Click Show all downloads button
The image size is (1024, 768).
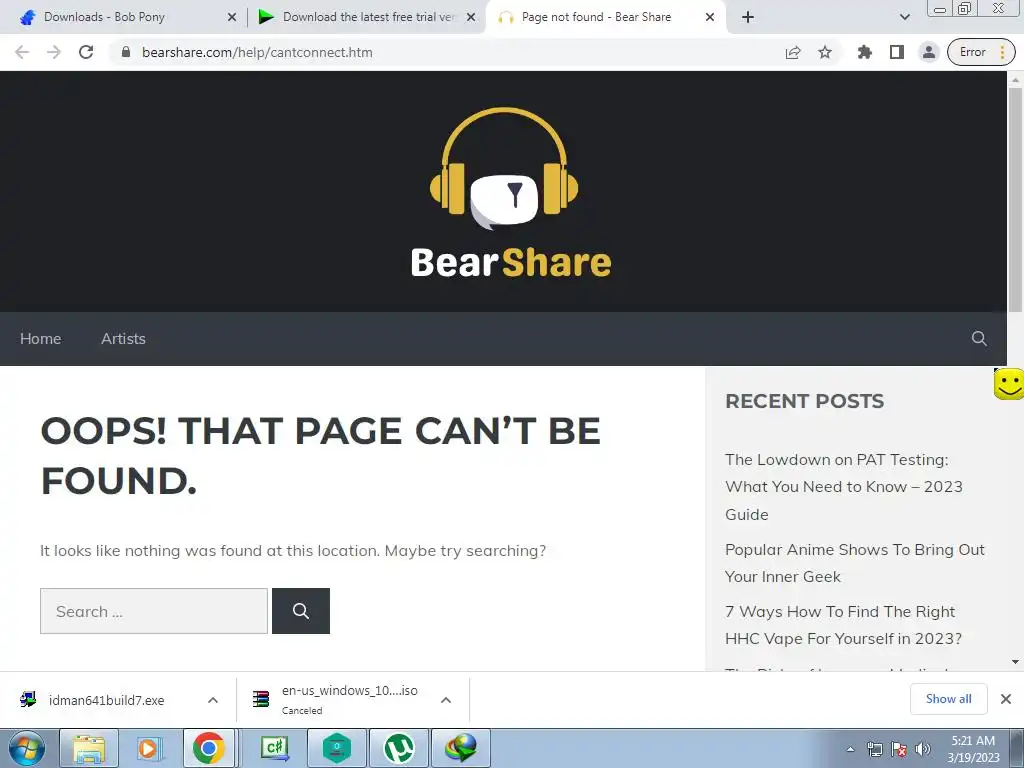pyautogui.click(x=948, y=699)
